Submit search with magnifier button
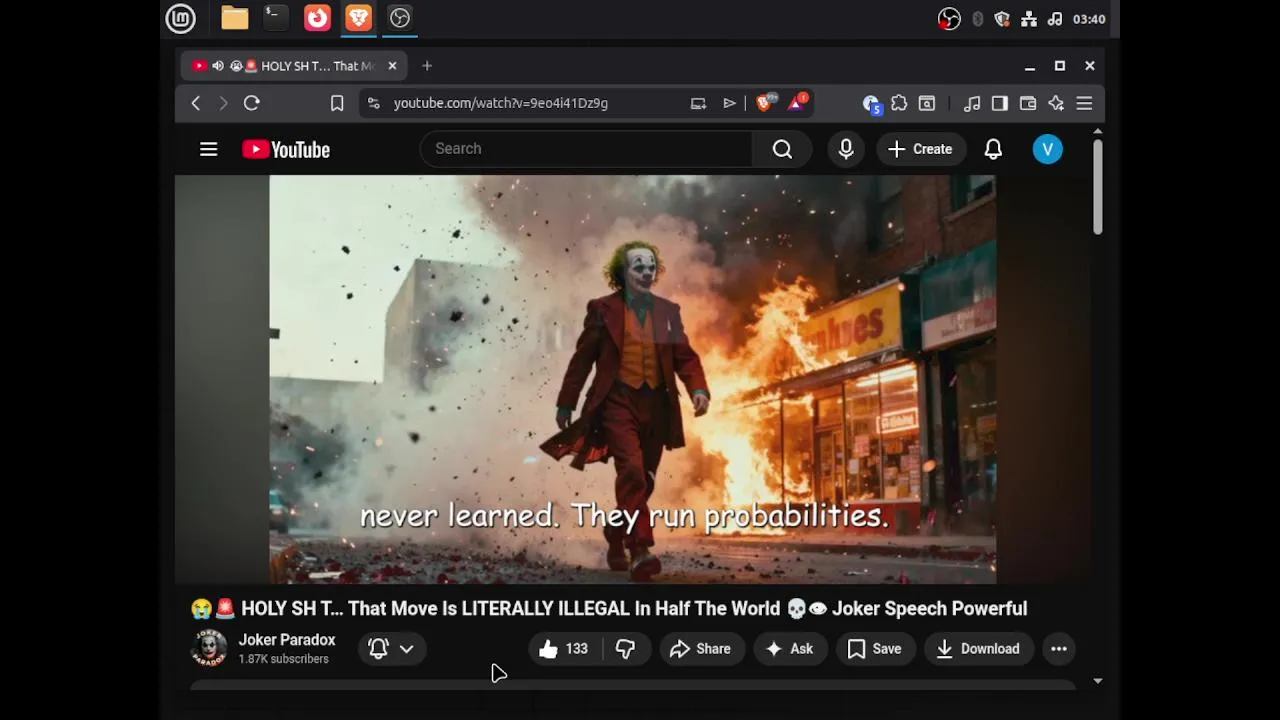The height and width of the screenshot is (720, 1280). pos(782,149)
